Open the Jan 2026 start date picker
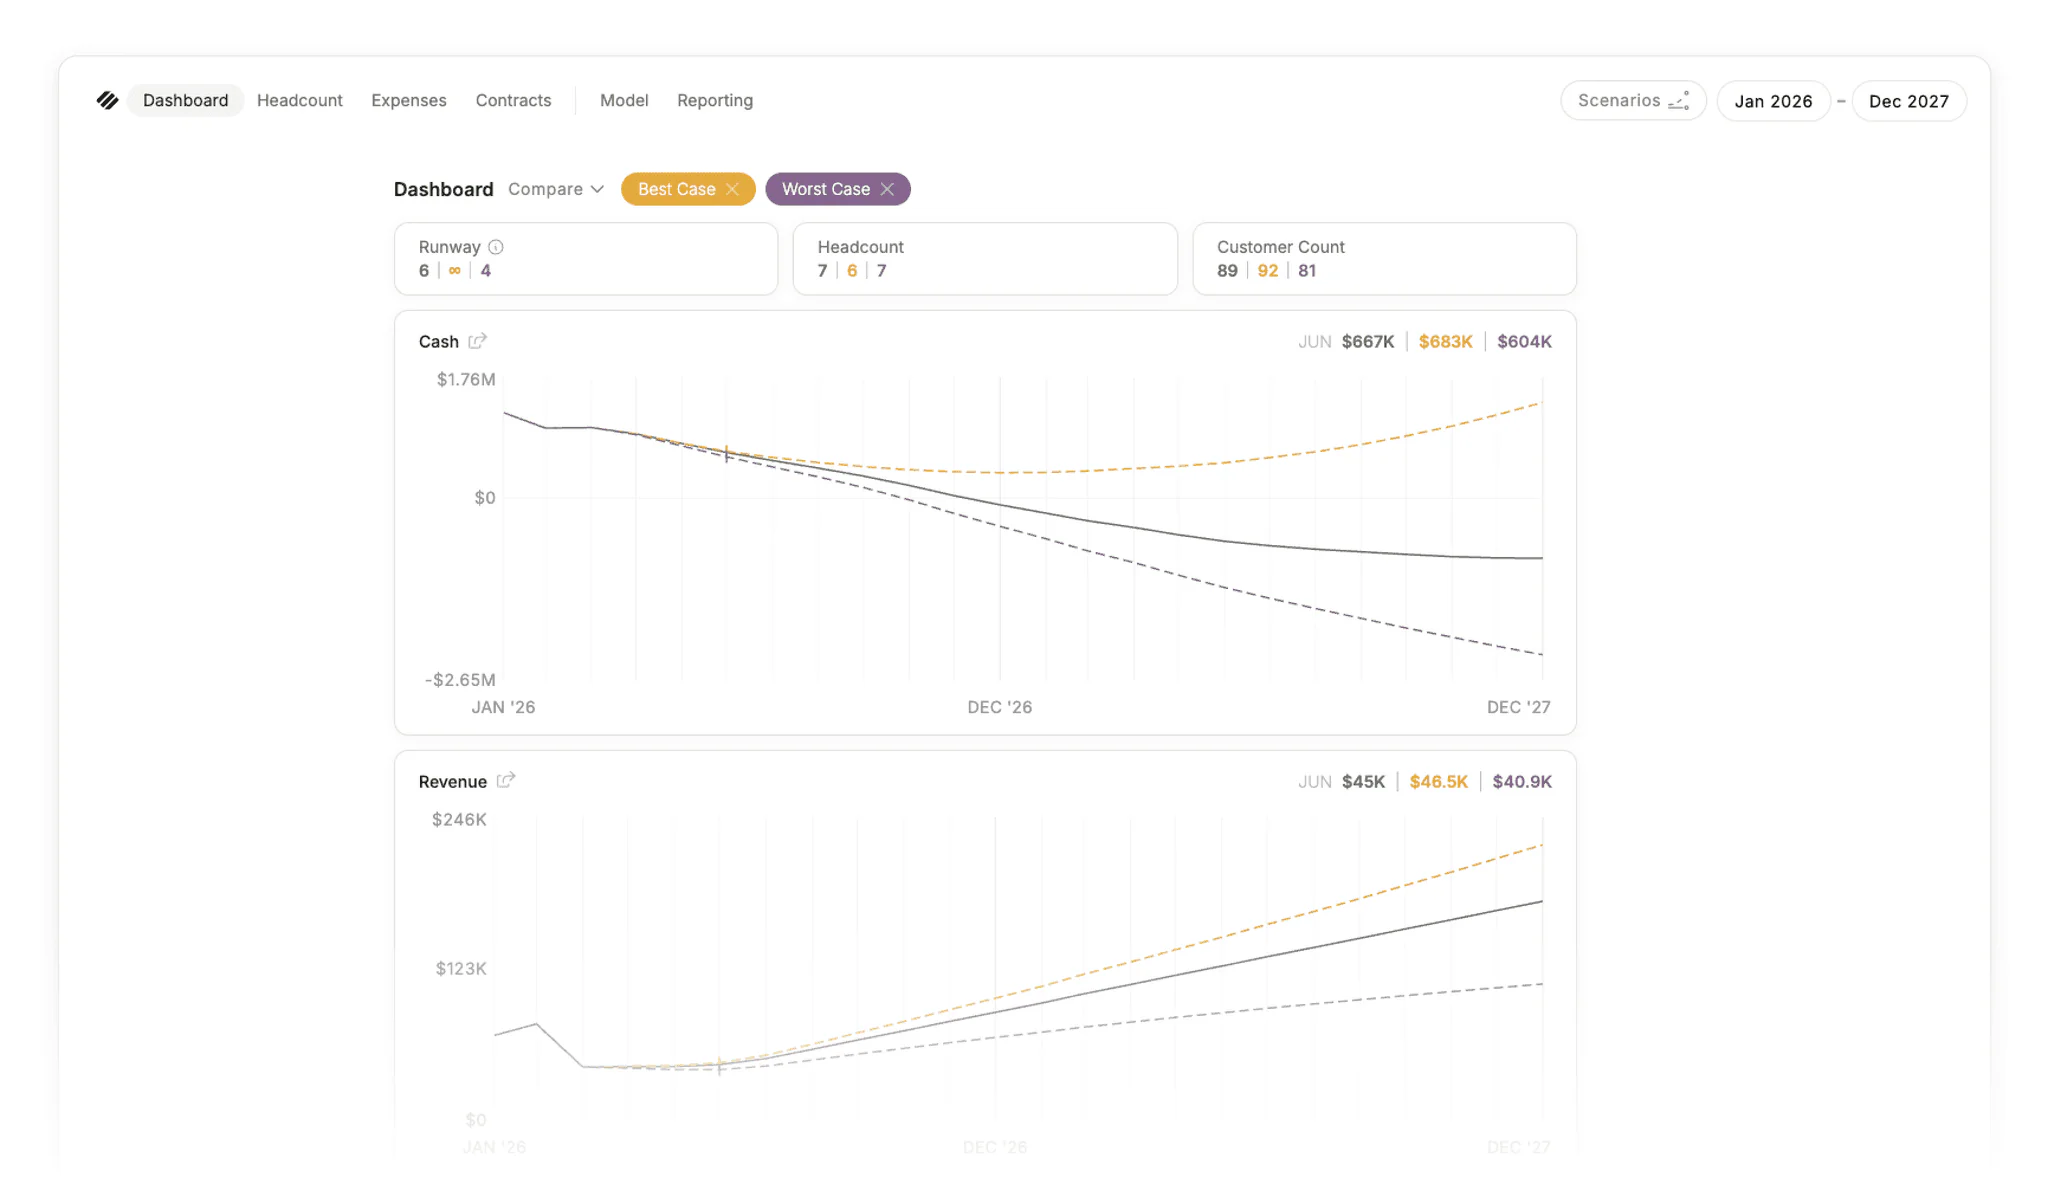The height and width of the screenshot is (1185, 2048). (x=1773, y=101)
